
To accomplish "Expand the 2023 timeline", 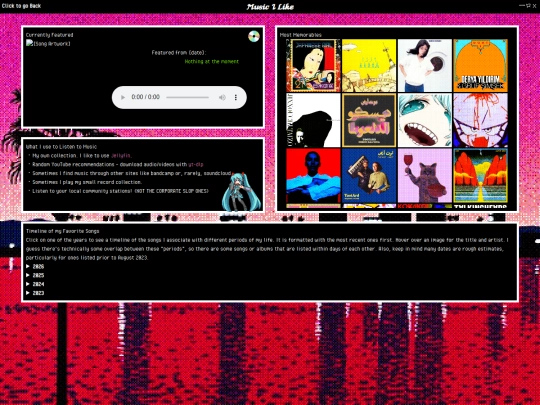I will point(35,293).
